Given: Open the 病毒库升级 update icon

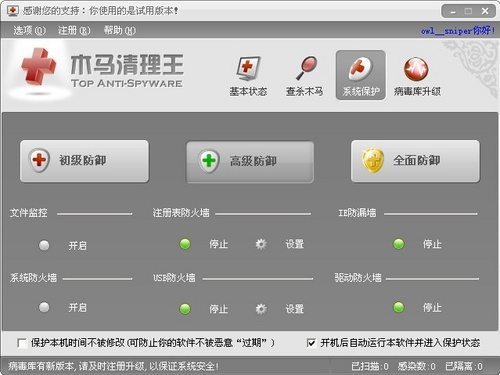Looking at the screenshot, I should (x=416, y=69).
